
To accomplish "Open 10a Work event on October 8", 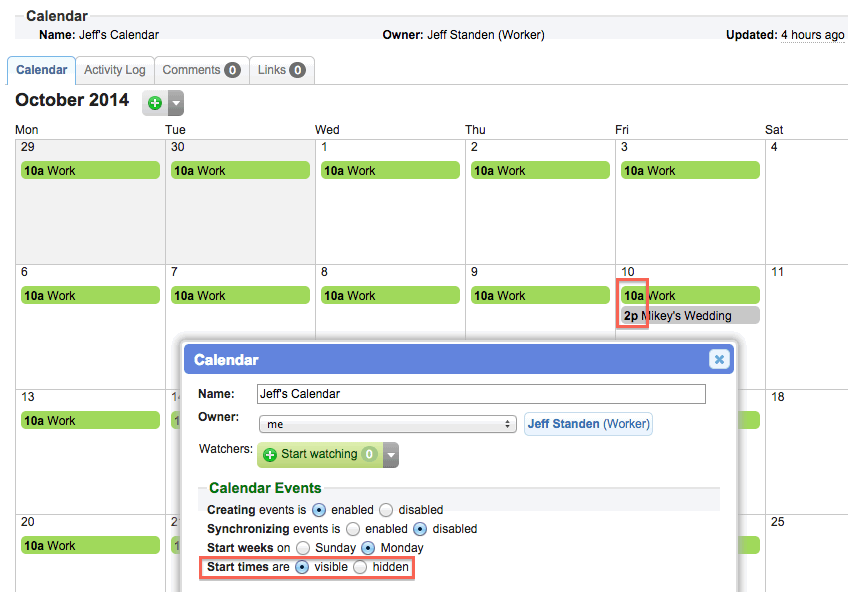I will click(x=390, y=295).
